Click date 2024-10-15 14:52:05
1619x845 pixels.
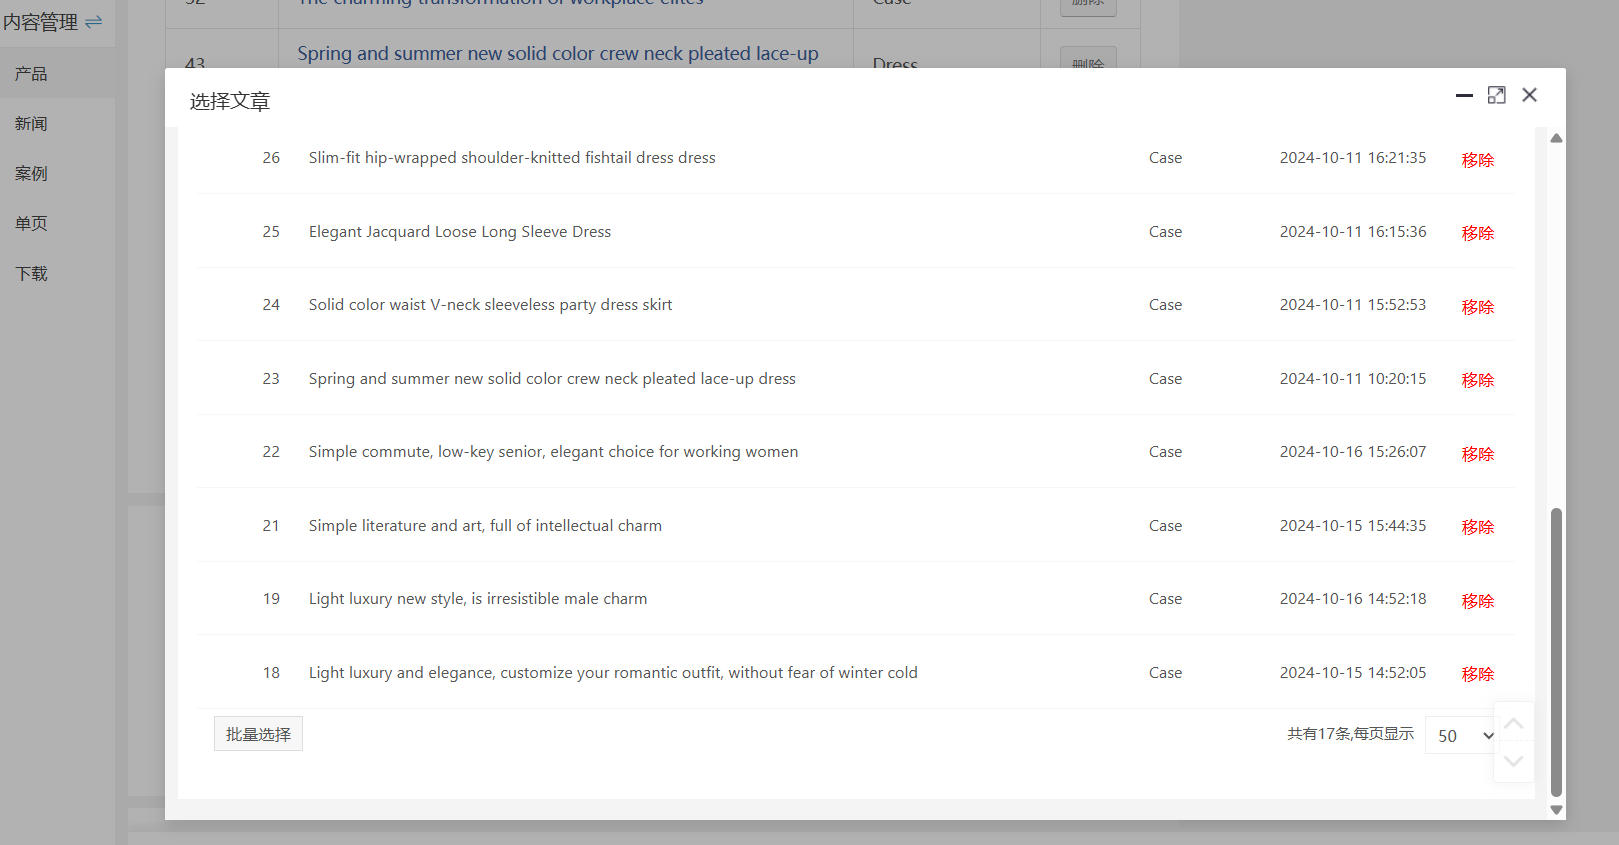point(1353,673)
